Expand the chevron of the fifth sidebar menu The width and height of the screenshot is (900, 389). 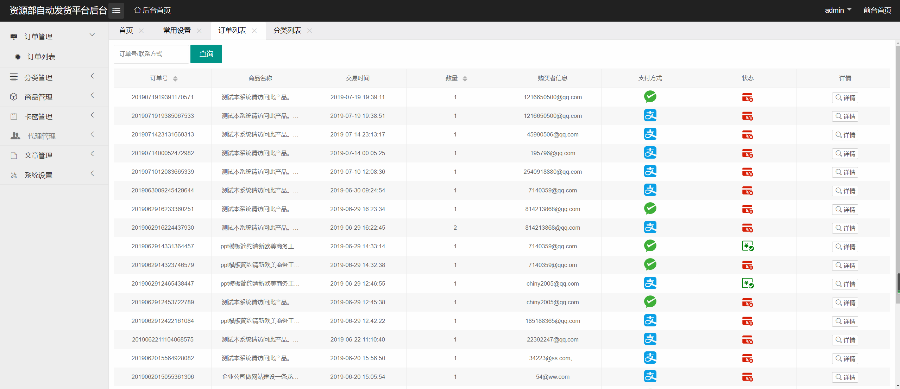(92, 135)
